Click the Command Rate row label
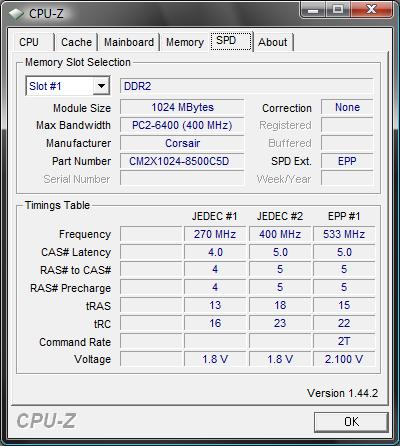The width and height of the screenshot is (400, 446). (x=75, y=342)
